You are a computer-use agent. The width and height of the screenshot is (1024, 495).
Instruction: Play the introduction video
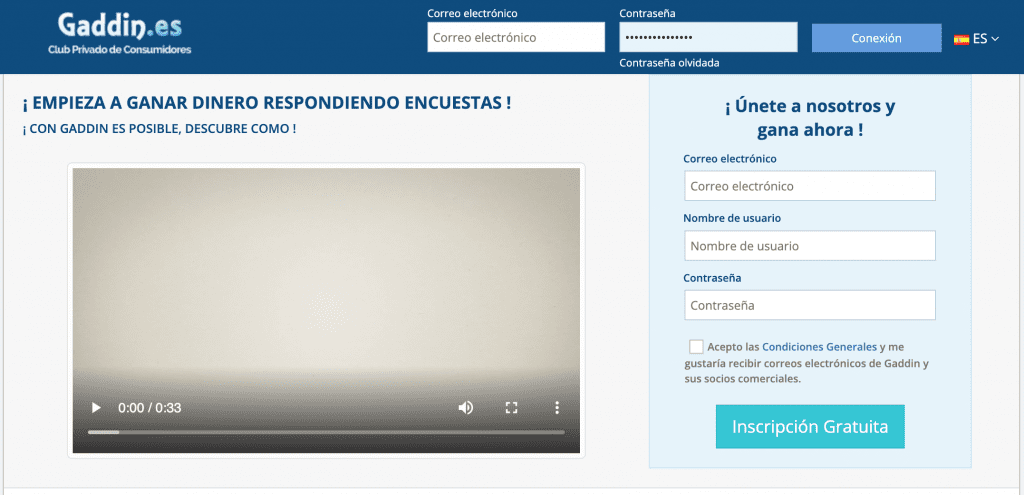tap(96, 408)
